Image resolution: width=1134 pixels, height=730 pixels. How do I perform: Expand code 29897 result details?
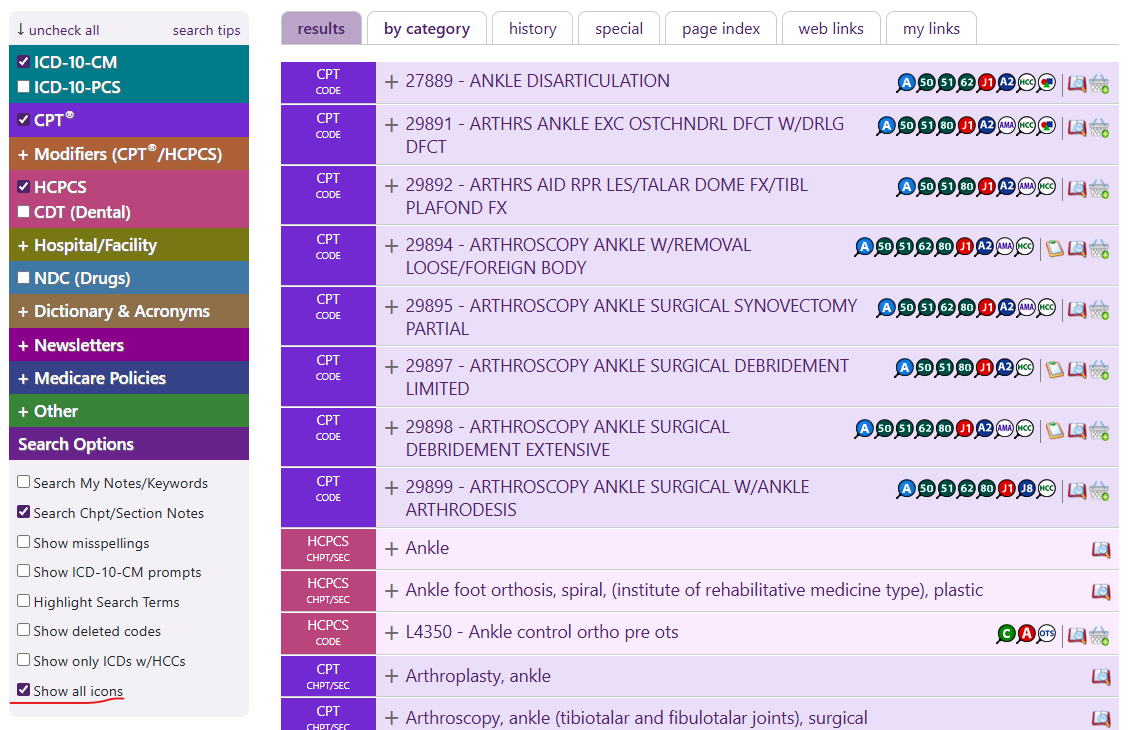click(x=392, y=368)
